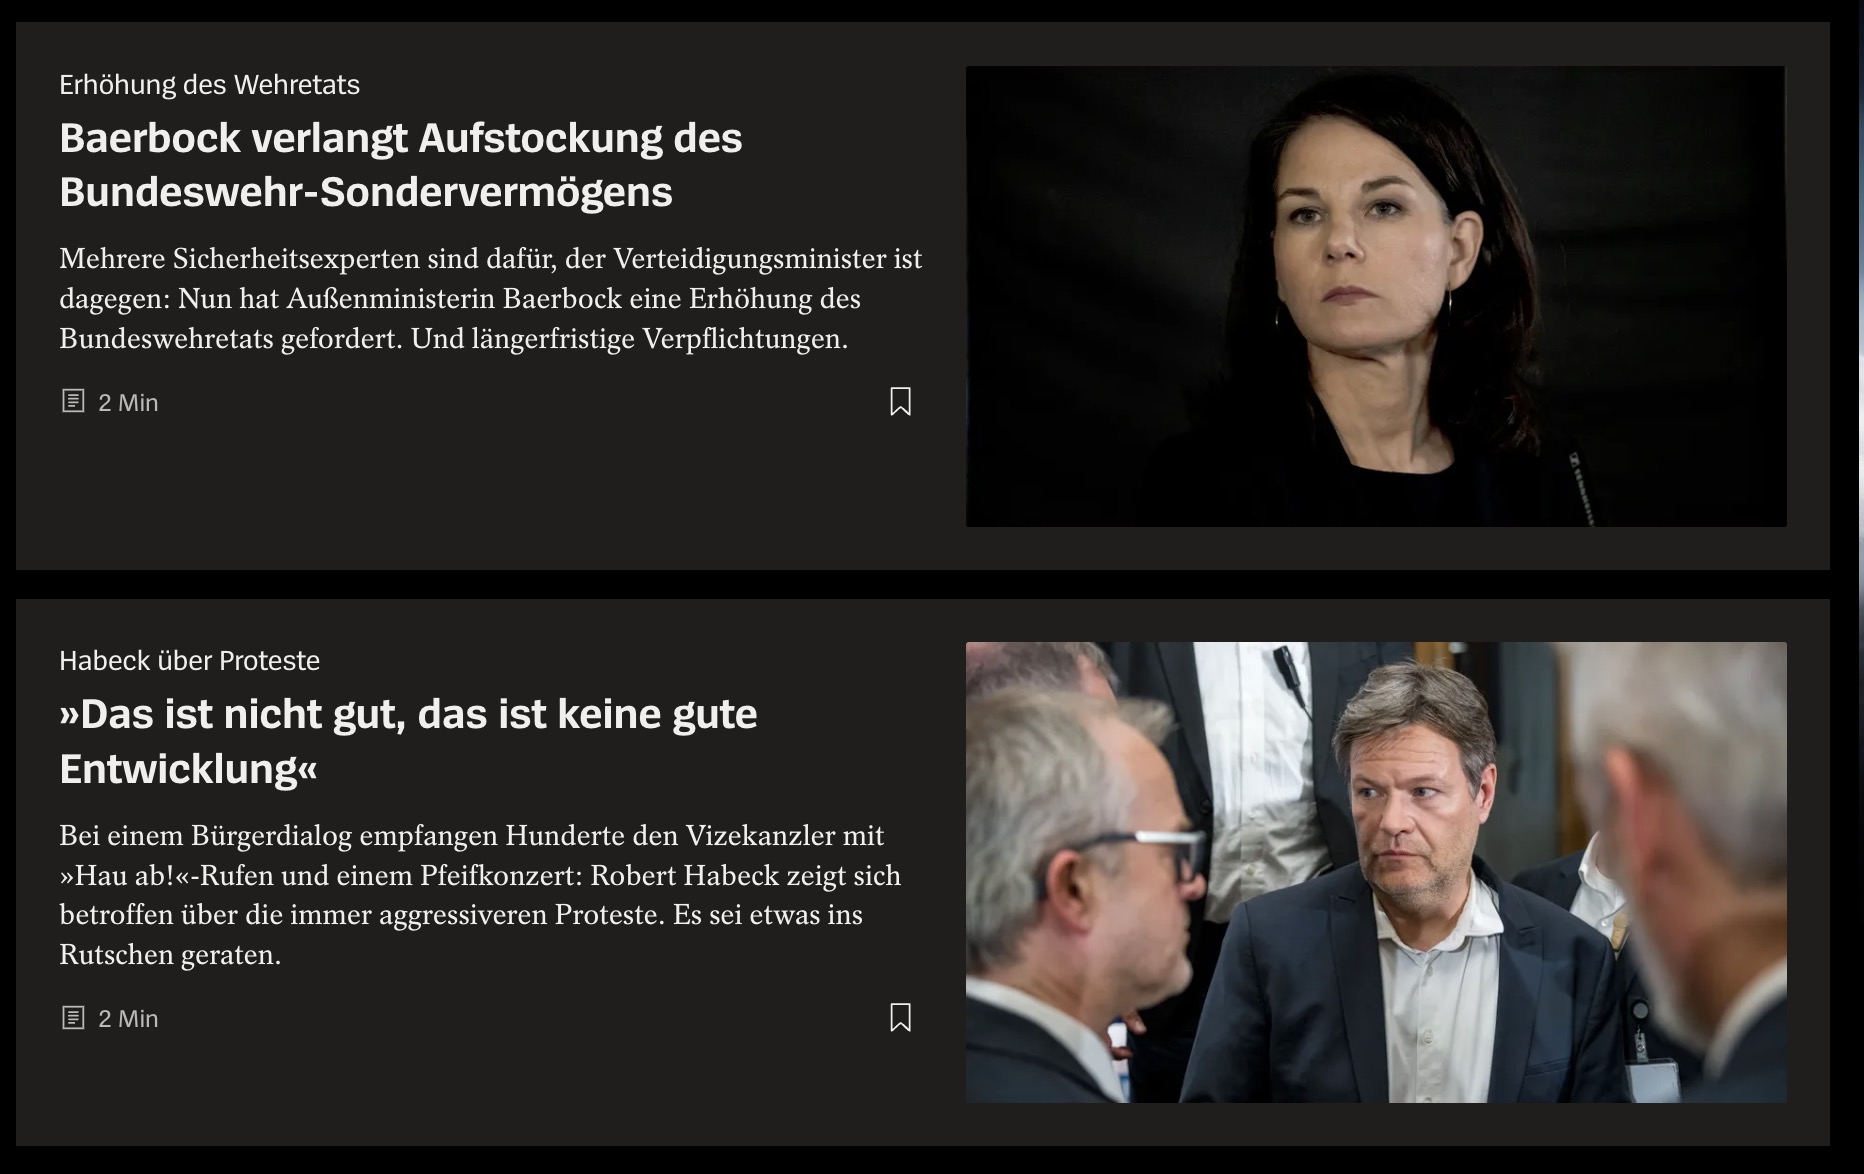Open headline '»Das ist nicht gut, das ist keine gute Entwicklung«'
Image resolution: width=1864 pixels, height=1174 pixels.
tap(408, 742)
